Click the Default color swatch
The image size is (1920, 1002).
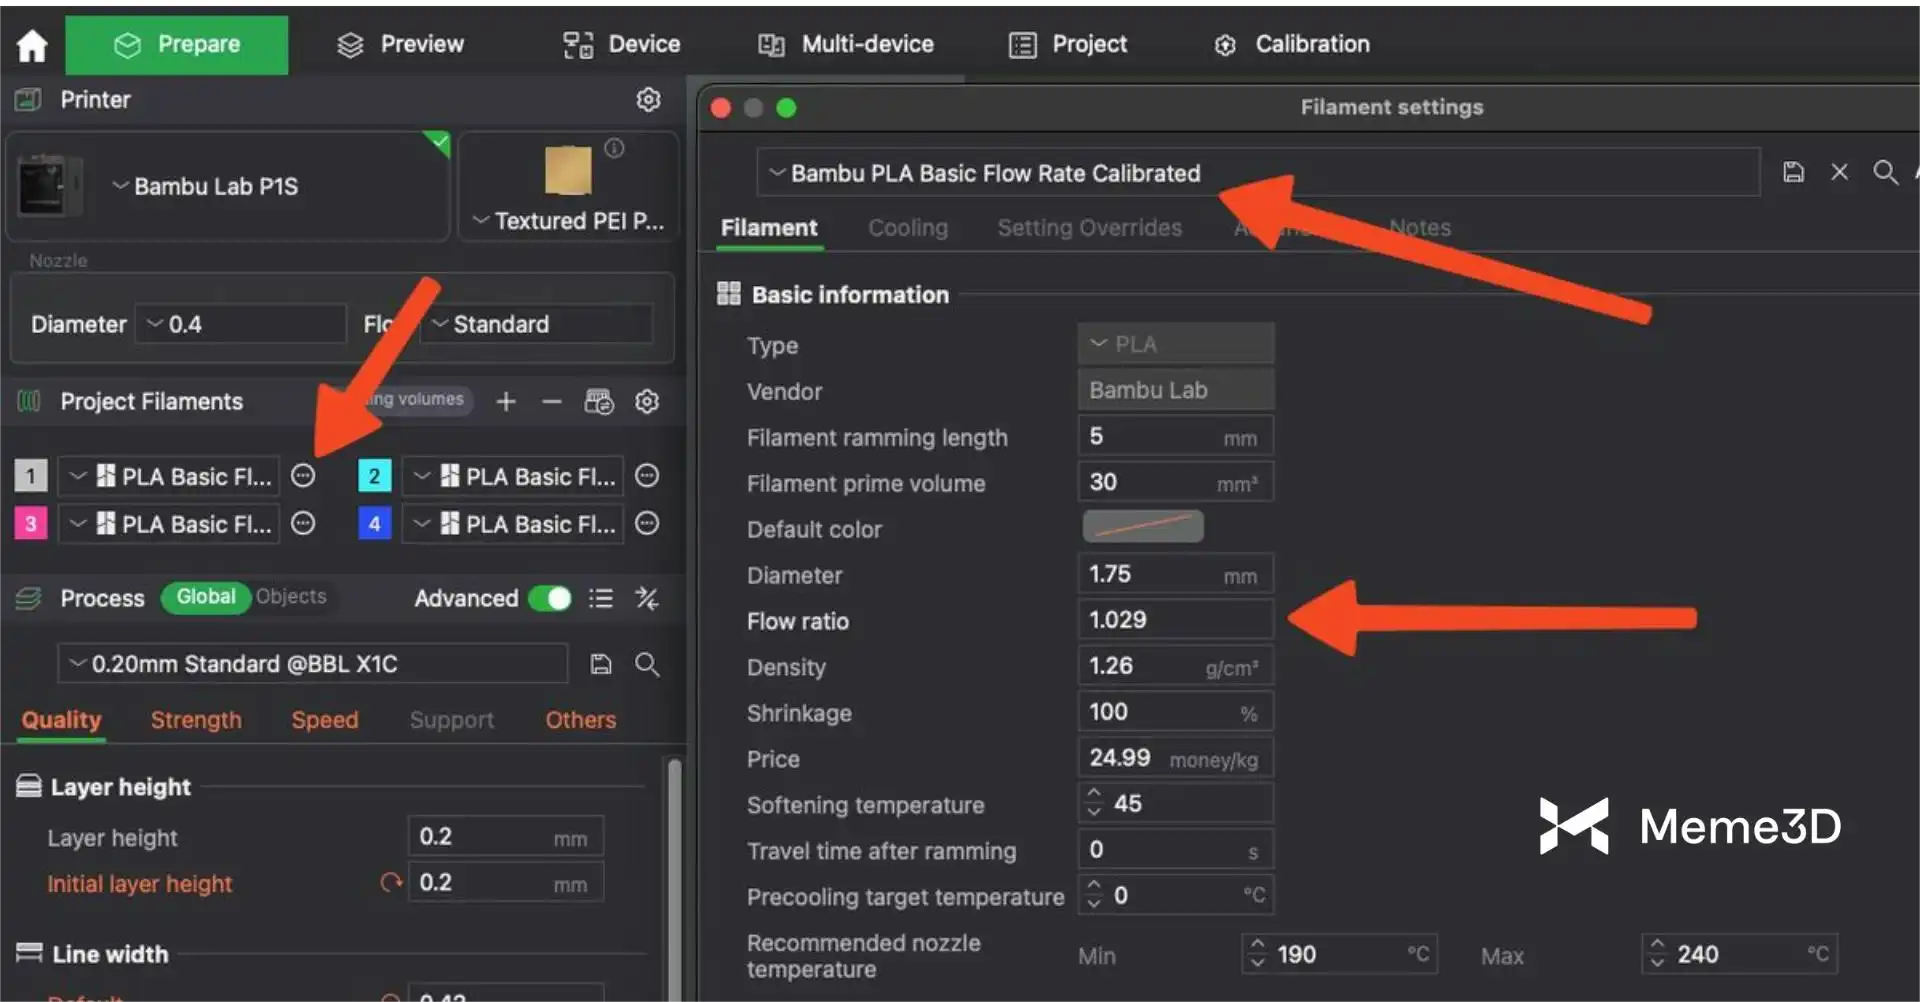(1142, 527)
